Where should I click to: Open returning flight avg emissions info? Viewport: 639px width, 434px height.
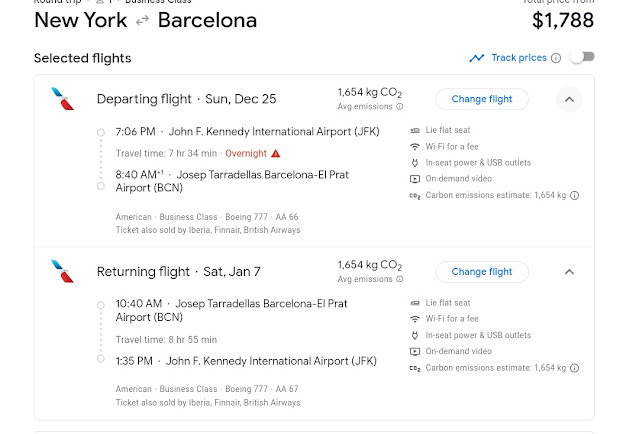400,280
